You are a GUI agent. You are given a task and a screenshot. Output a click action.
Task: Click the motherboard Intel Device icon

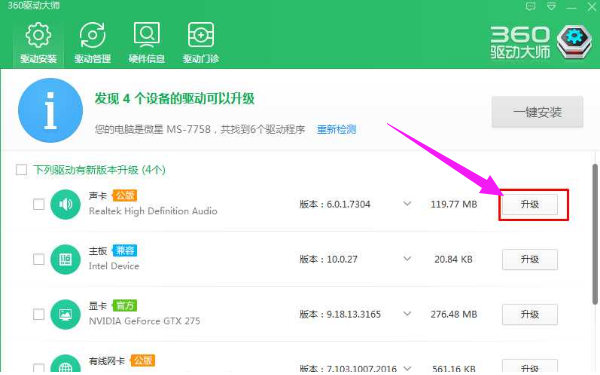click(65, 259)
